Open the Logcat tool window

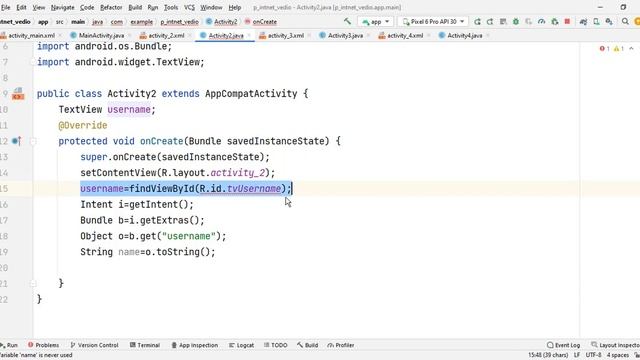(x=241, y=345)
